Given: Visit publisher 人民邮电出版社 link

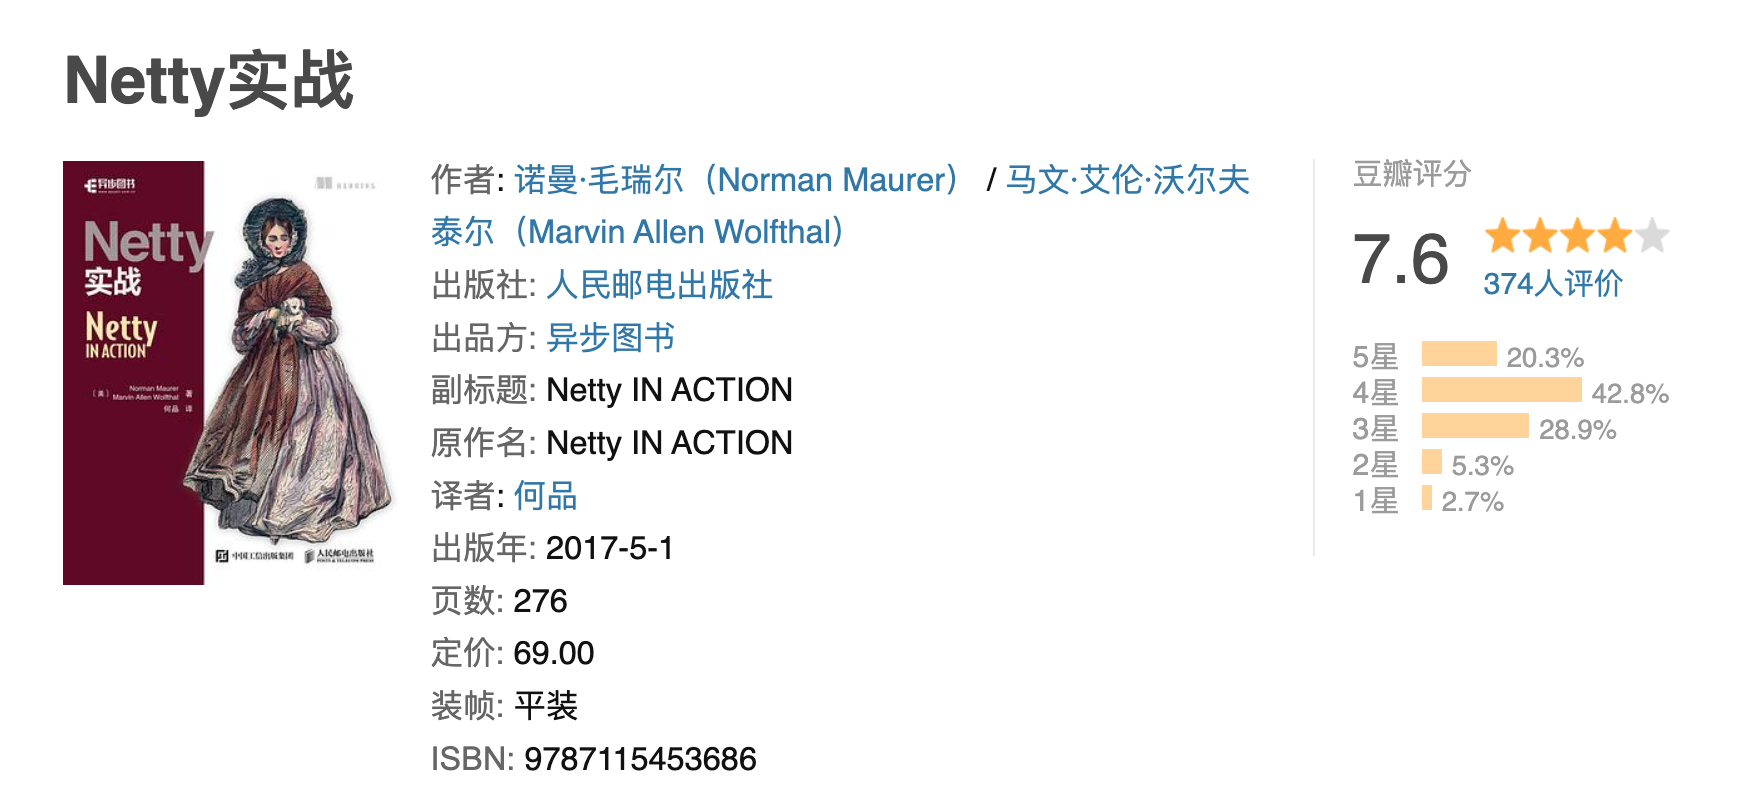Looking at the screenshot, I should click(x=659, y=285).
